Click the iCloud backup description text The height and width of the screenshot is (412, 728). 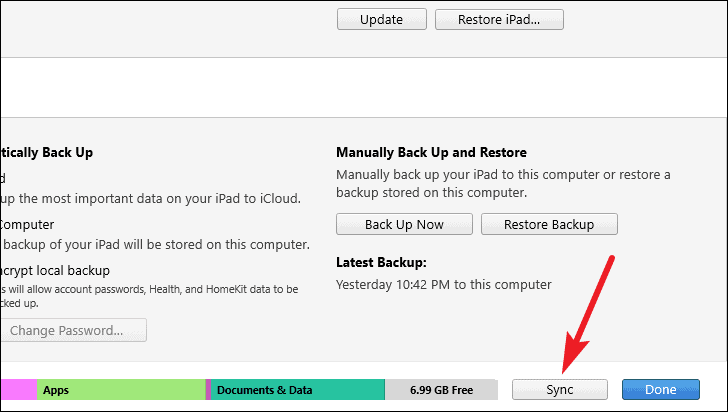click(x=150, y=199)
